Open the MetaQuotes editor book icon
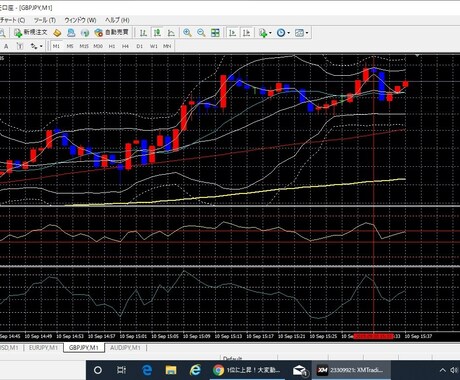The height and width of the screenshot is (380, 460). click(x=57, y=33)
